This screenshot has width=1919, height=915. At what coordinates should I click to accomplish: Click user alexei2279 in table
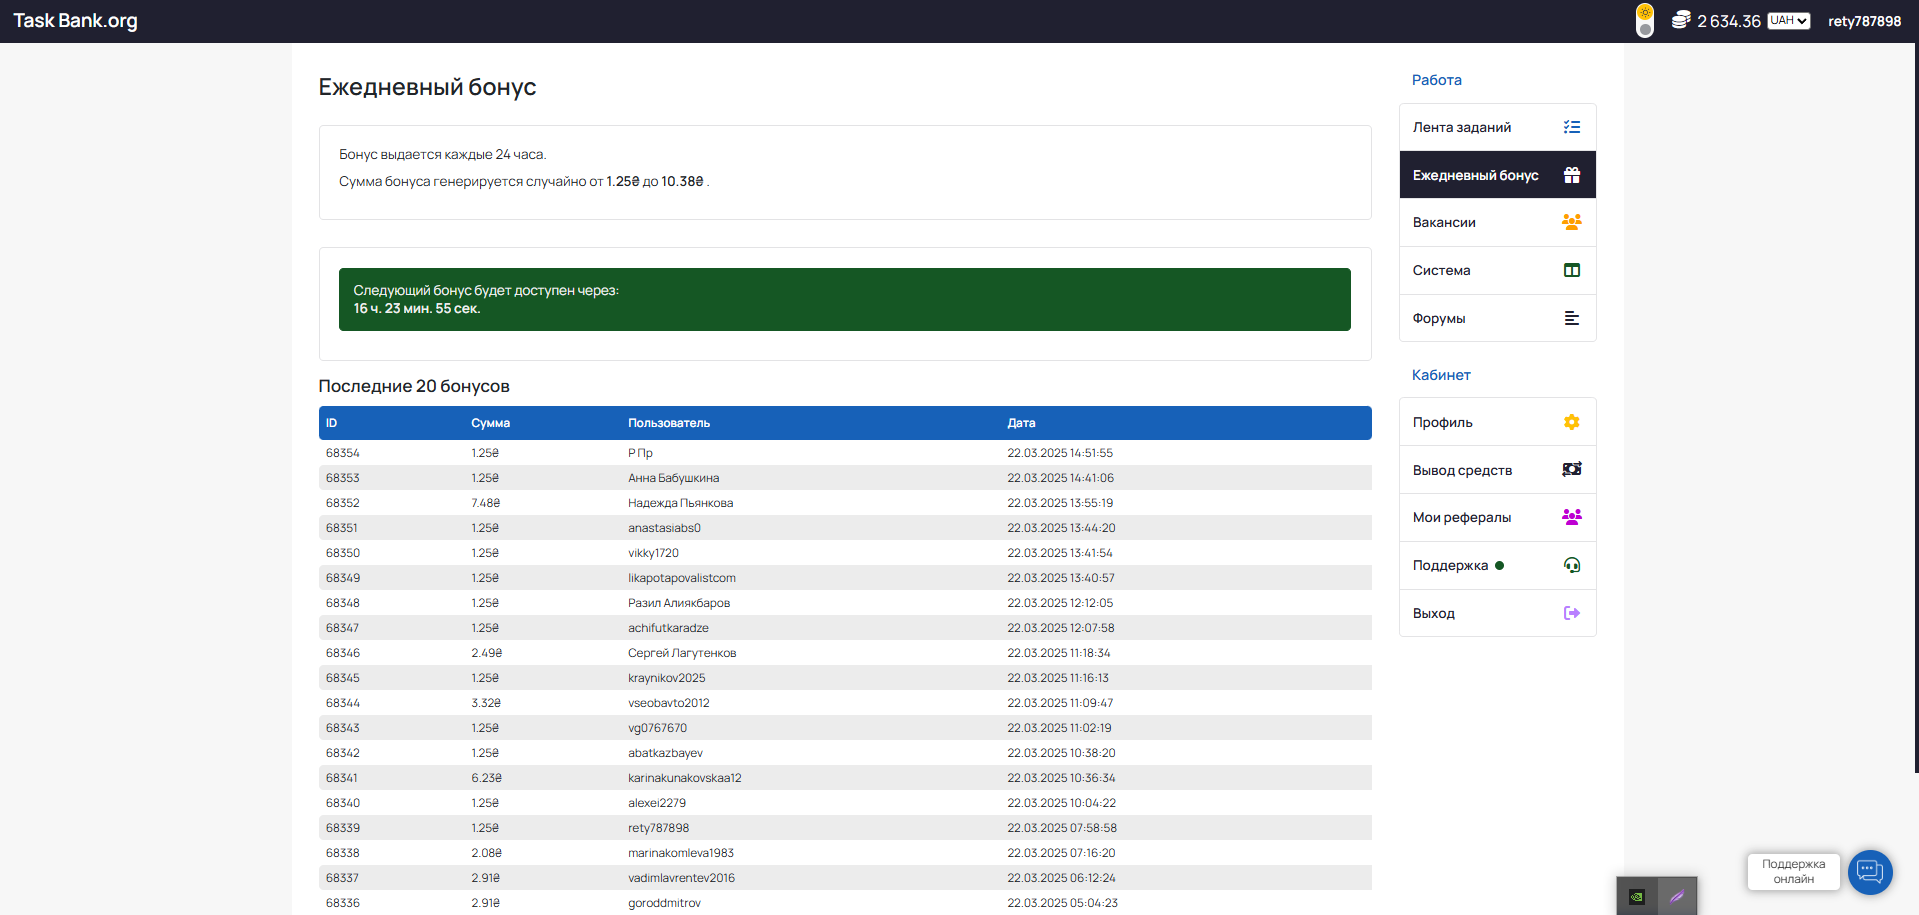click(x=657, y=803)
